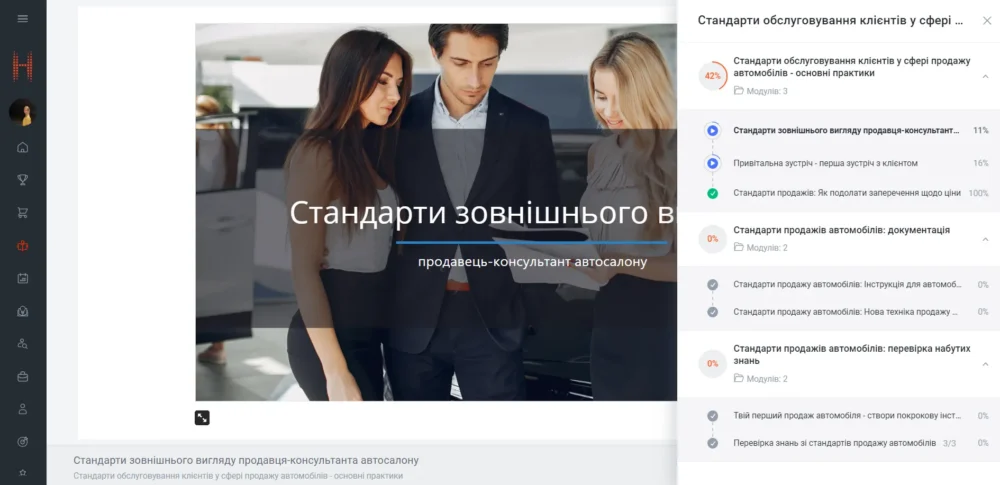Image resolution: width=1000 pixels, height=485 pixels.
Task: Open 'Інструкція для автомобіля' module
Action: [846, 285]
